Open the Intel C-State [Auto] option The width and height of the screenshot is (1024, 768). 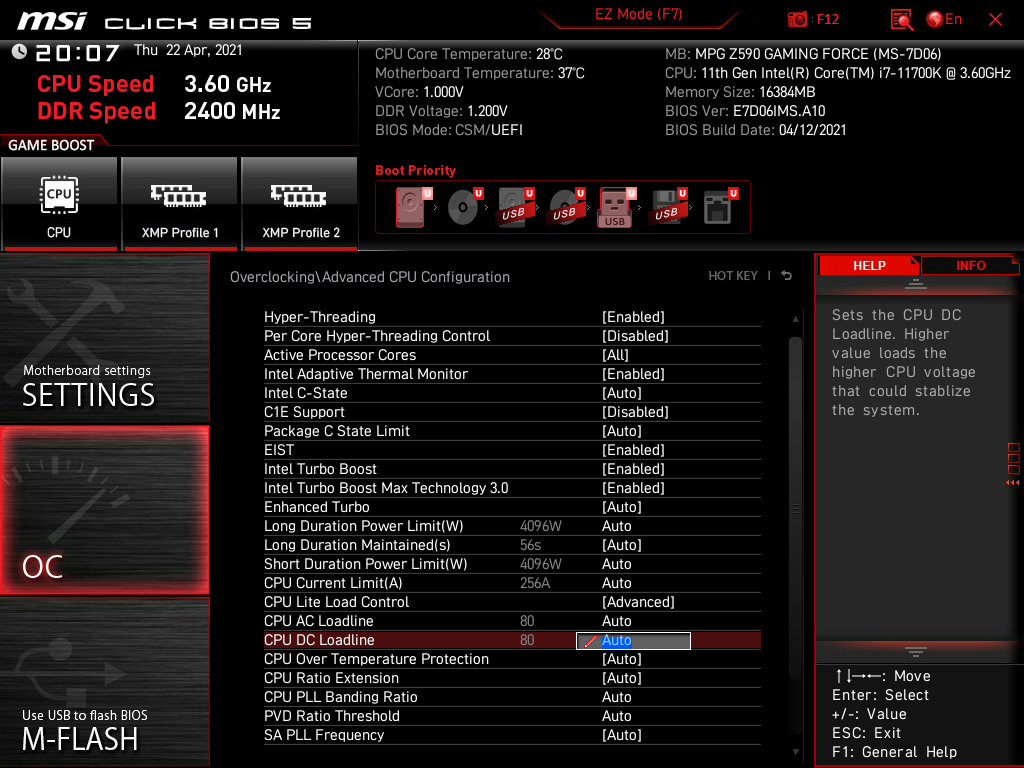click(x=512, y=392)
